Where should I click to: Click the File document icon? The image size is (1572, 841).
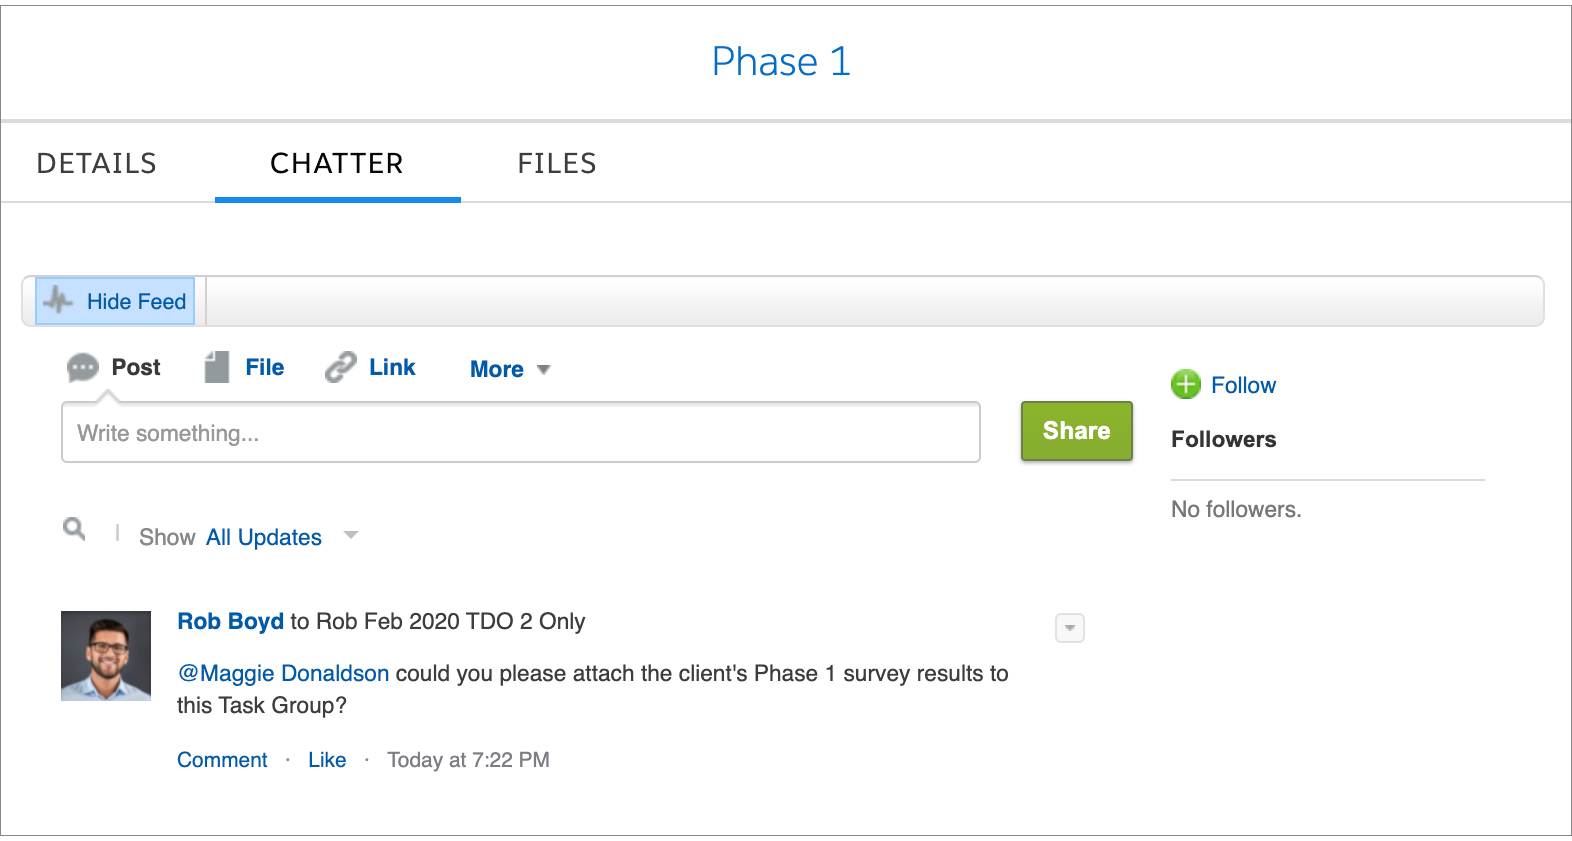[x=216, y=367]
